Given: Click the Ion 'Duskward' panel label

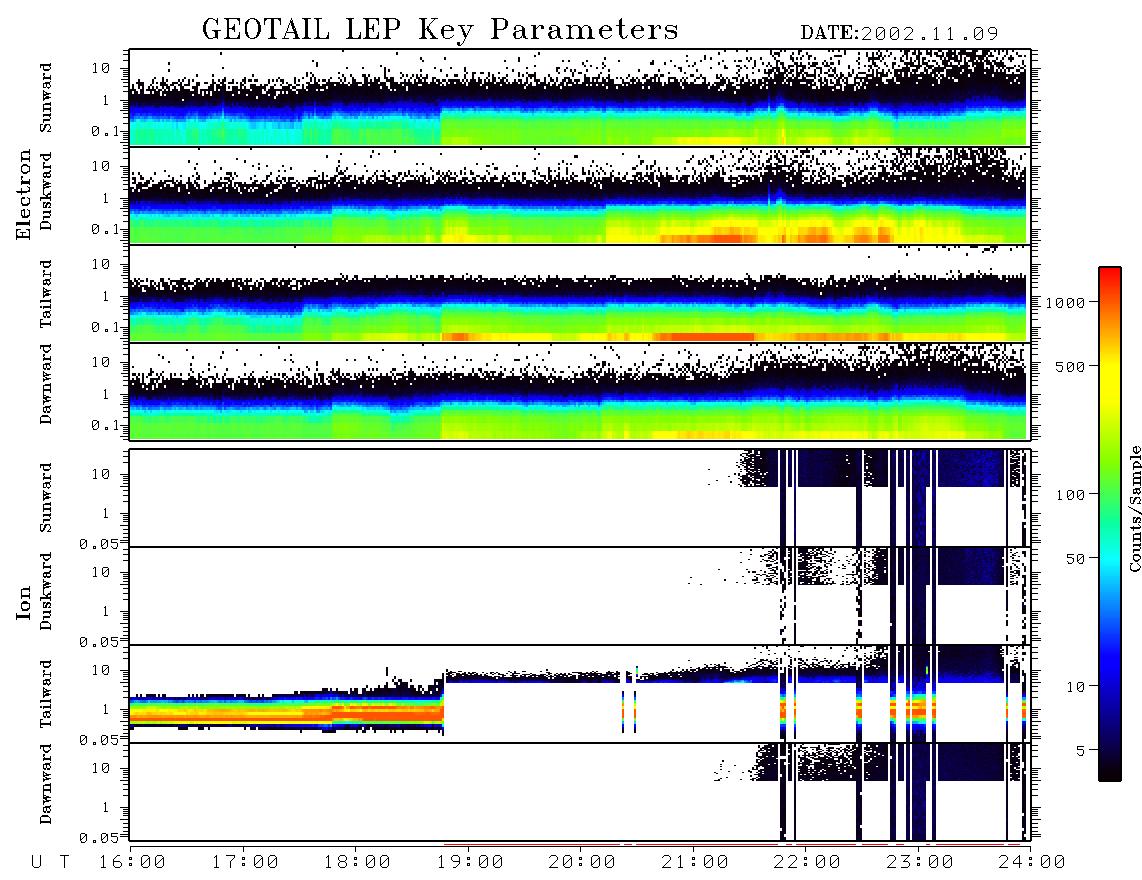Looking at the screenshot, I should coord(46,592).
